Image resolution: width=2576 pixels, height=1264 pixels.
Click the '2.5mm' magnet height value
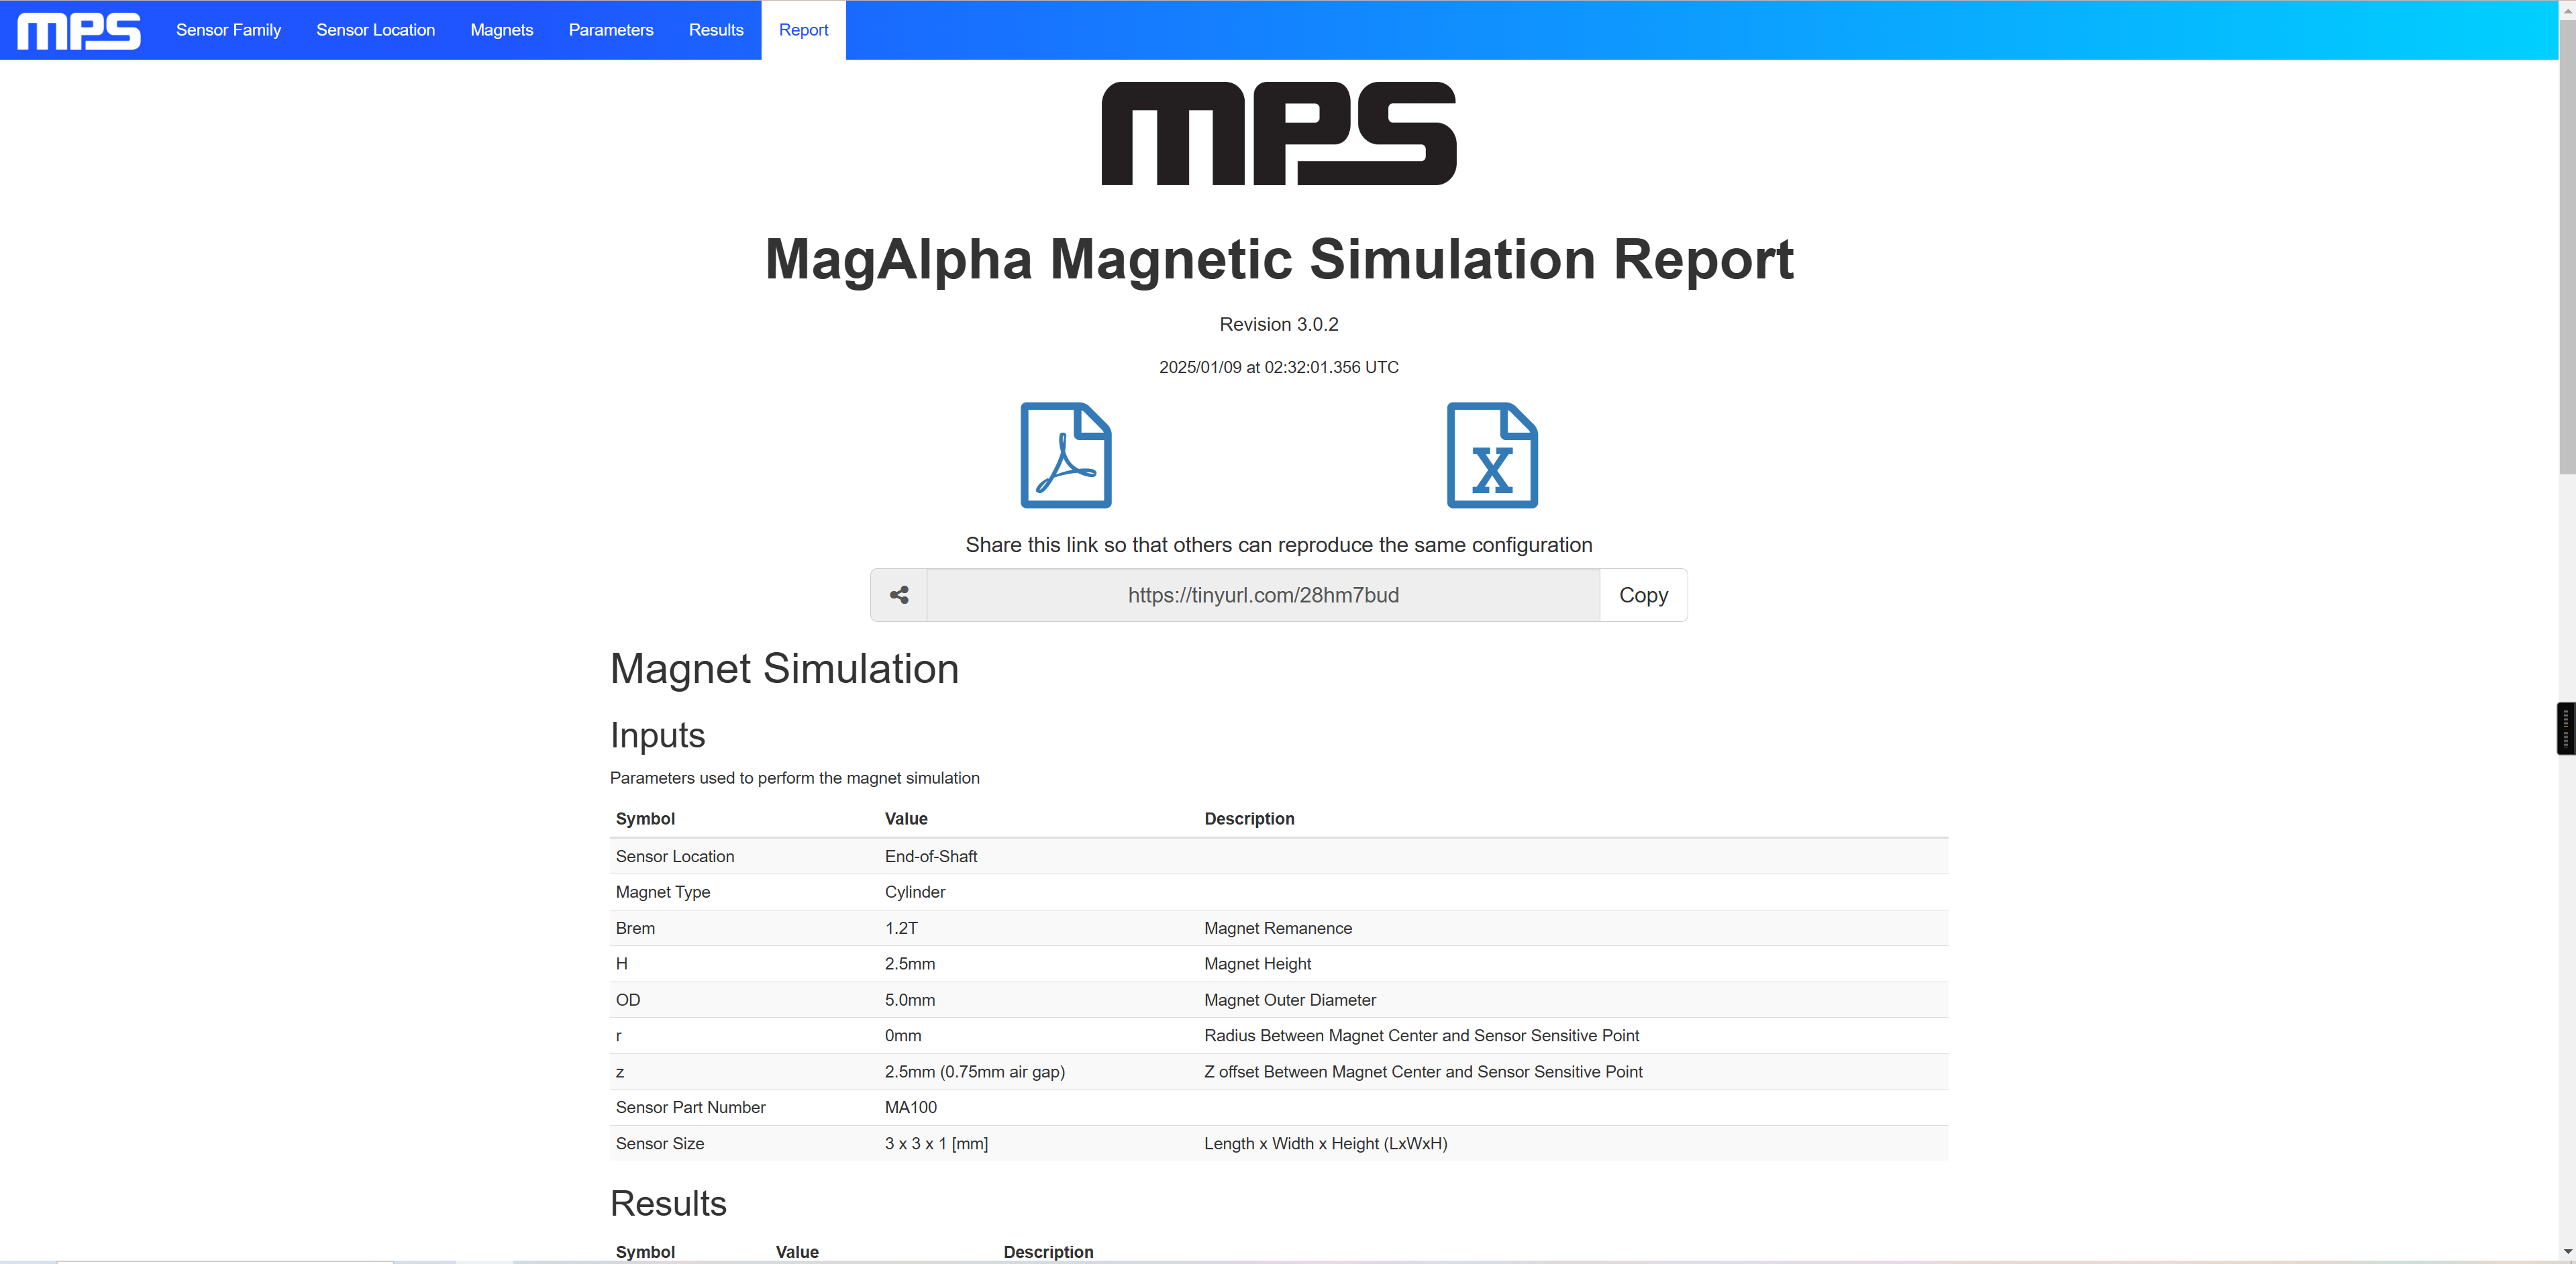tap(909, 964)
